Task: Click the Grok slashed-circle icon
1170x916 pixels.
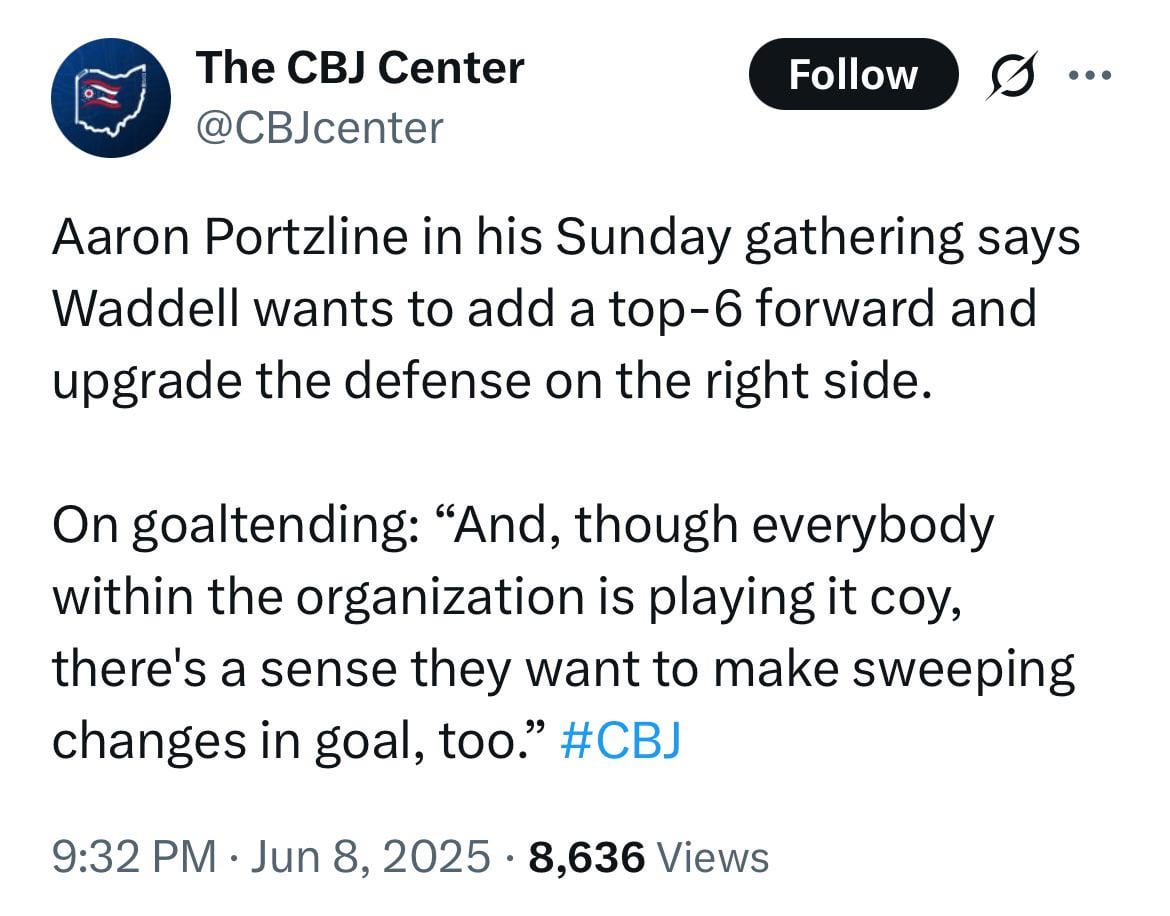Action: (1011, 76)
